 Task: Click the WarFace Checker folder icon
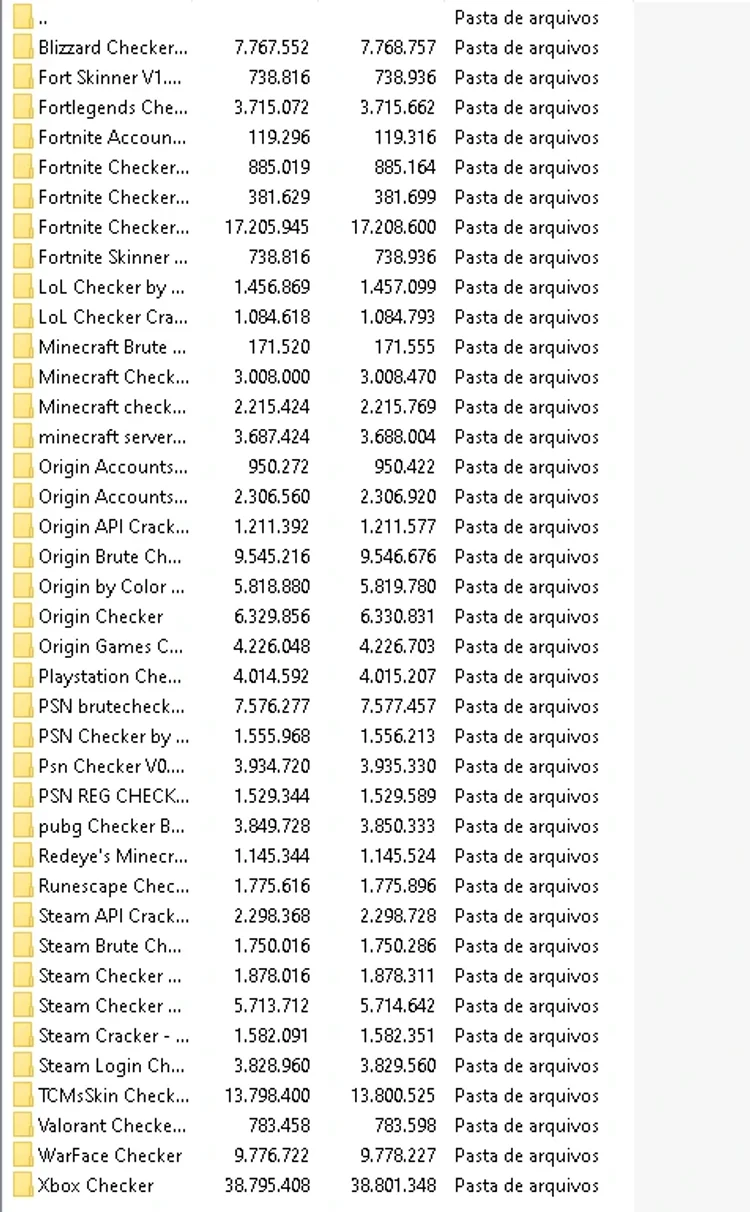pos(23,1155)
